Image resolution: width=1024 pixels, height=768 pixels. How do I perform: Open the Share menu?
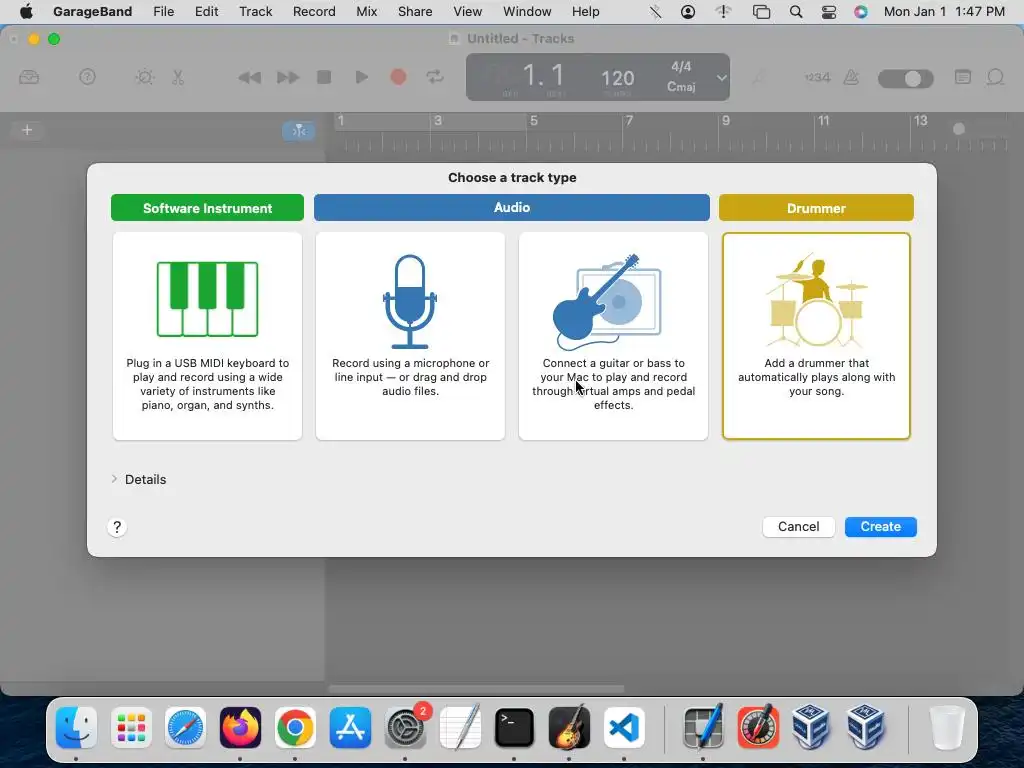point(415,11)
